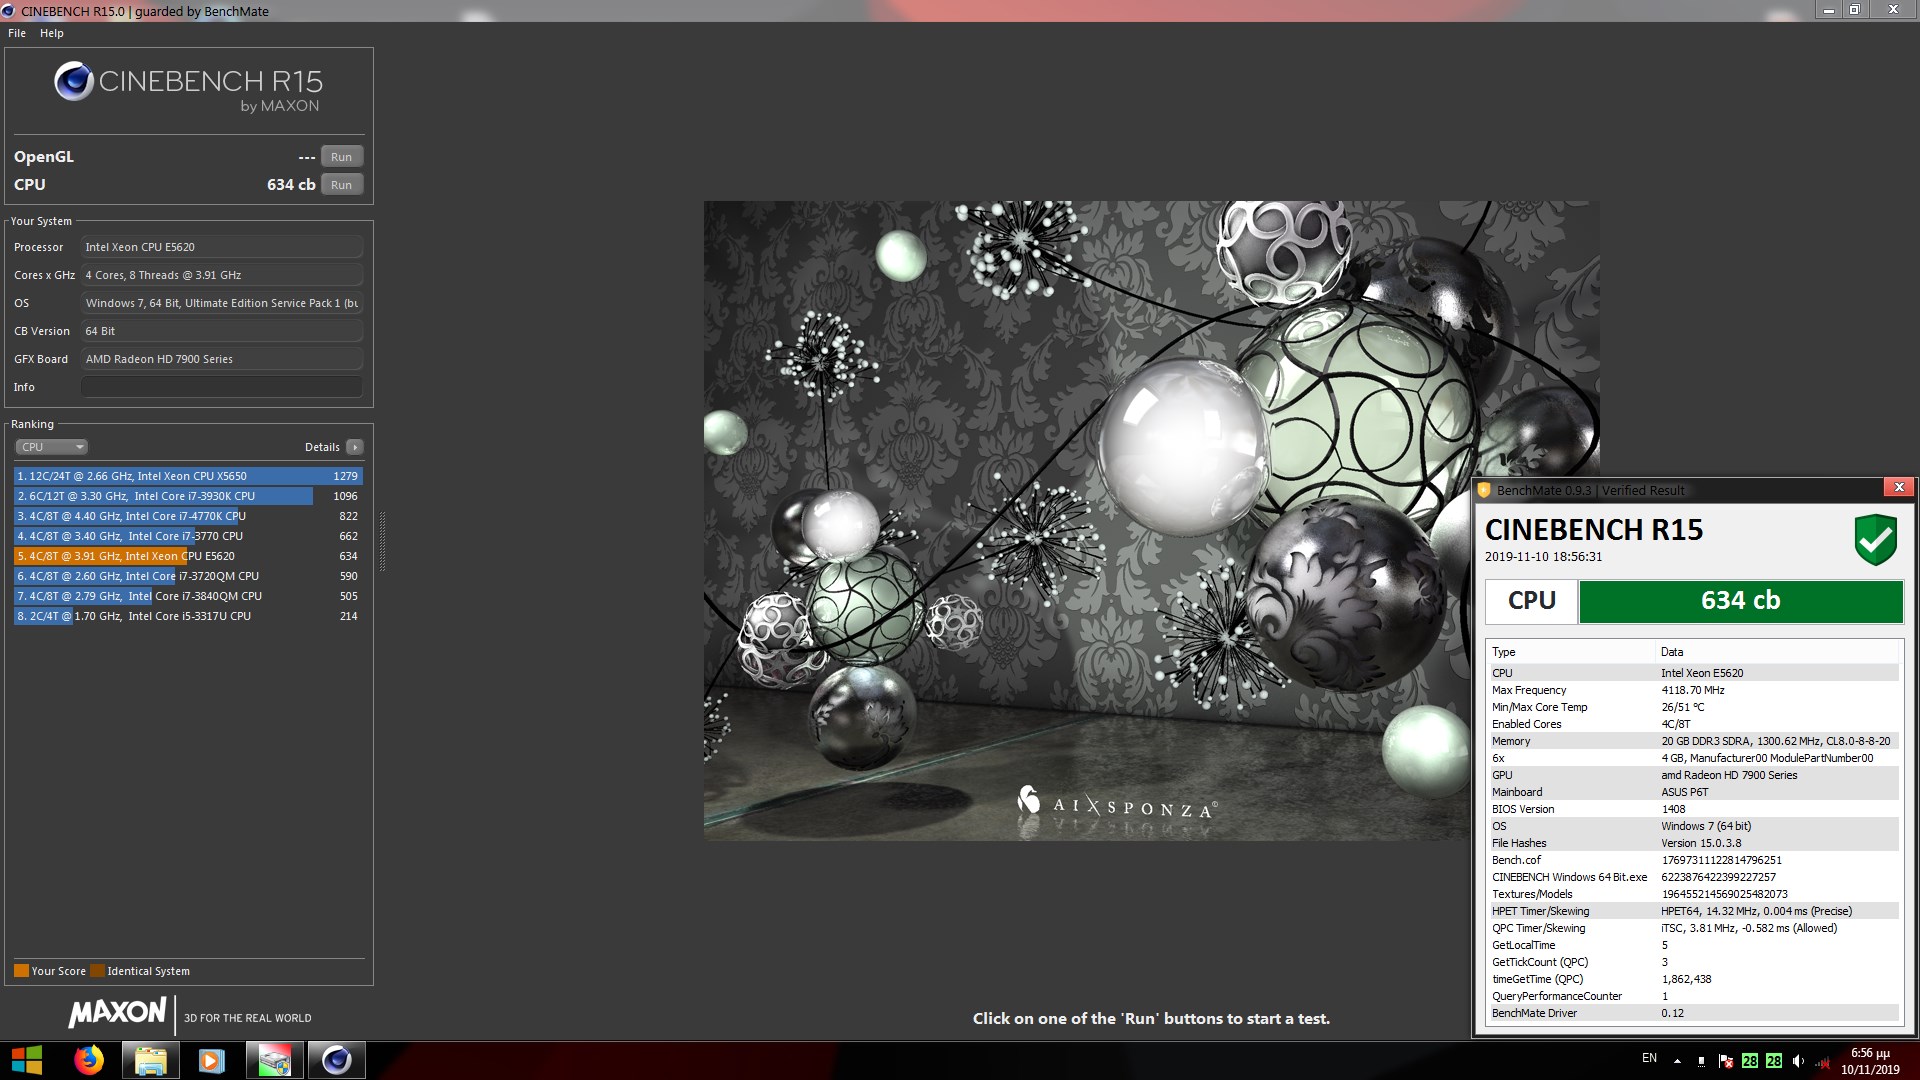Select the highlighted Xeon E5620 ranking row
Screen dimensions: 1920x1080
(x=188, y=556)
